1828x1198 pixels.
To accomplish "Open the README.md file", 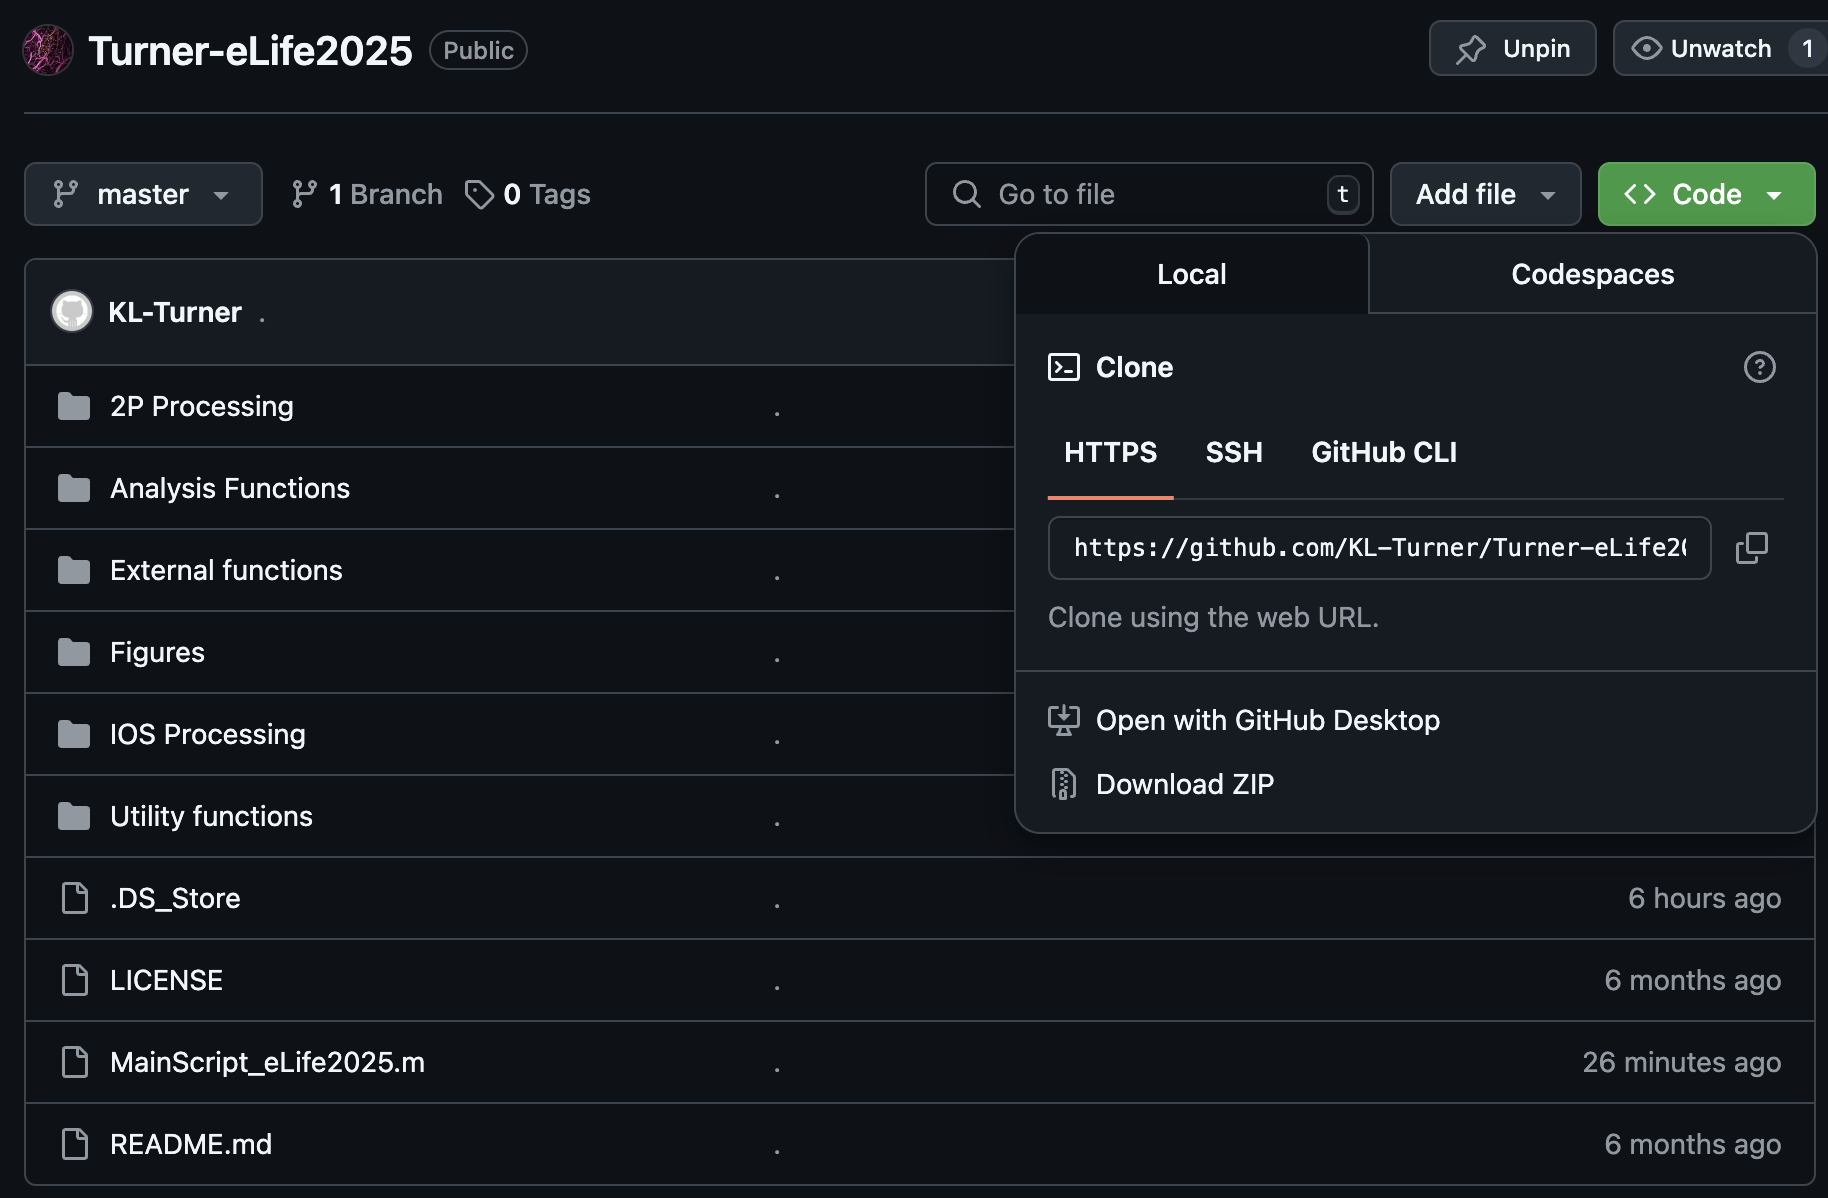I will click(x=191, y=1144).
